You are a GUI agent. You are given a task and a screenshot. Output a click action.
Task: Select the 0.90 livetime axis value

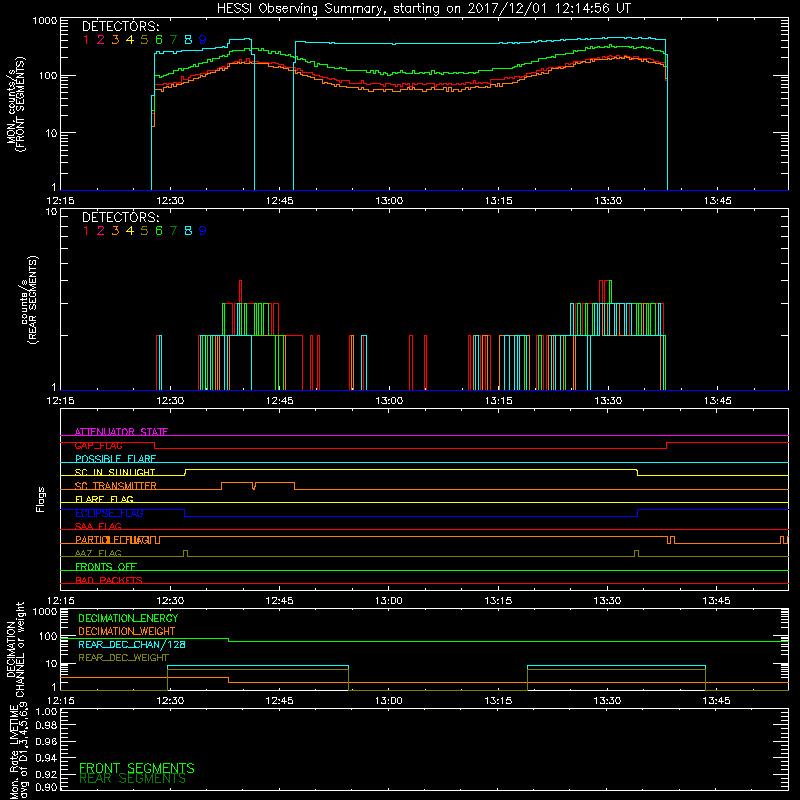click(46, 787)
